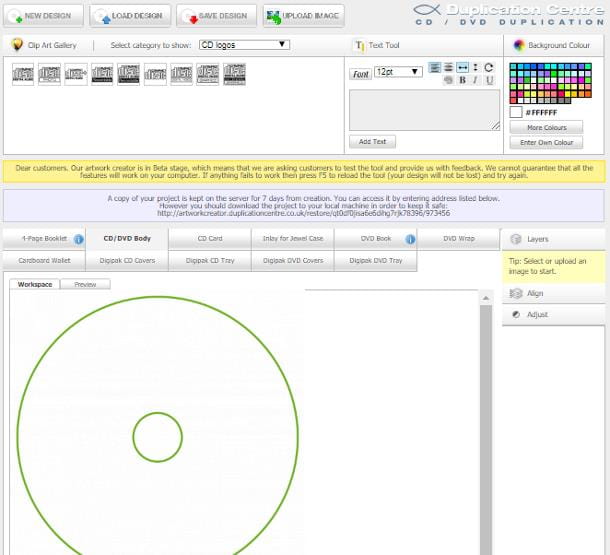610x555 pixels.
Task: Click the info icon on 4-Page Booklet
Action: [77, 239]
